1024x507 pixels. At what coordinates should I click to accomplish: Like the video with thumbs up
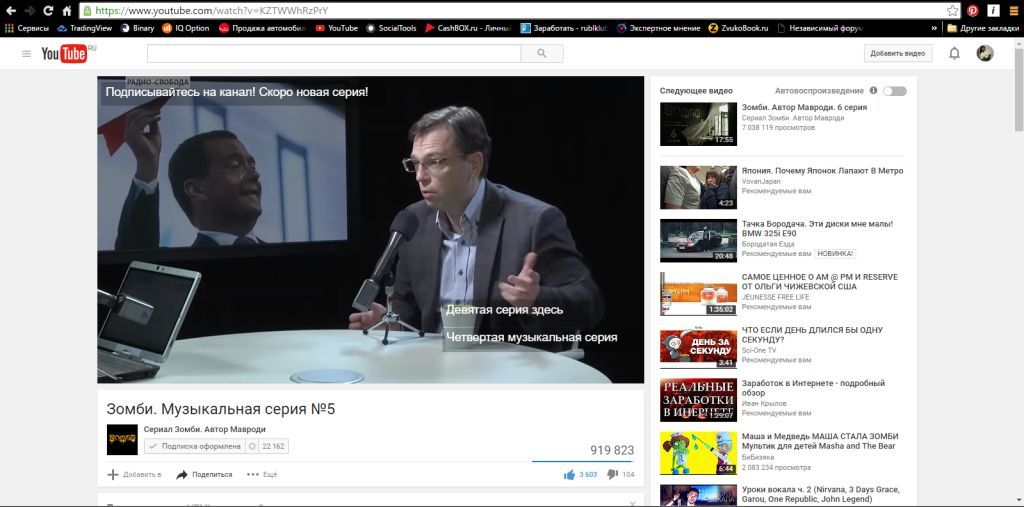coord(569,474)
